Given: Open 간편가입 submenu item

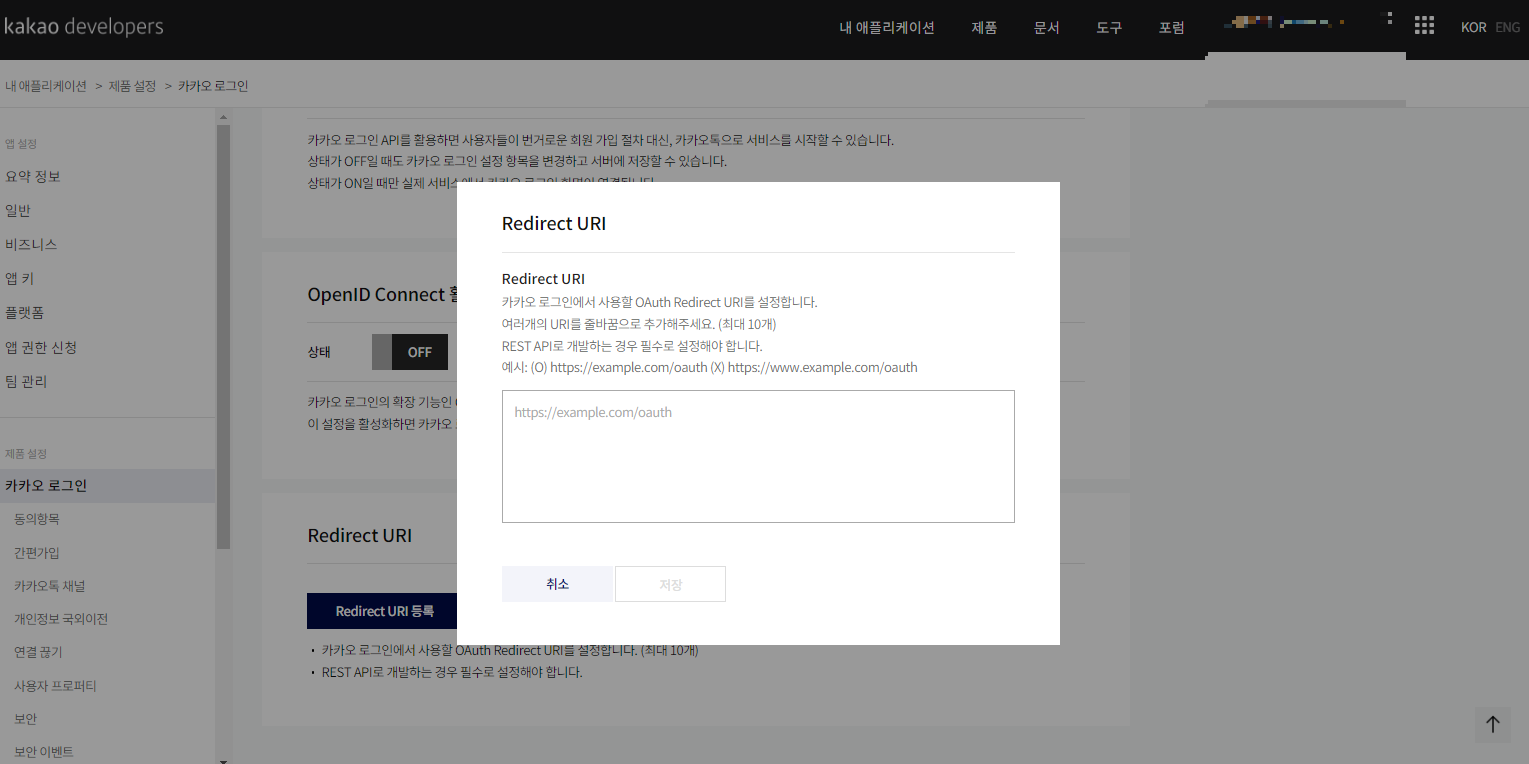Looking at the screenshot, I should (37, 552).
